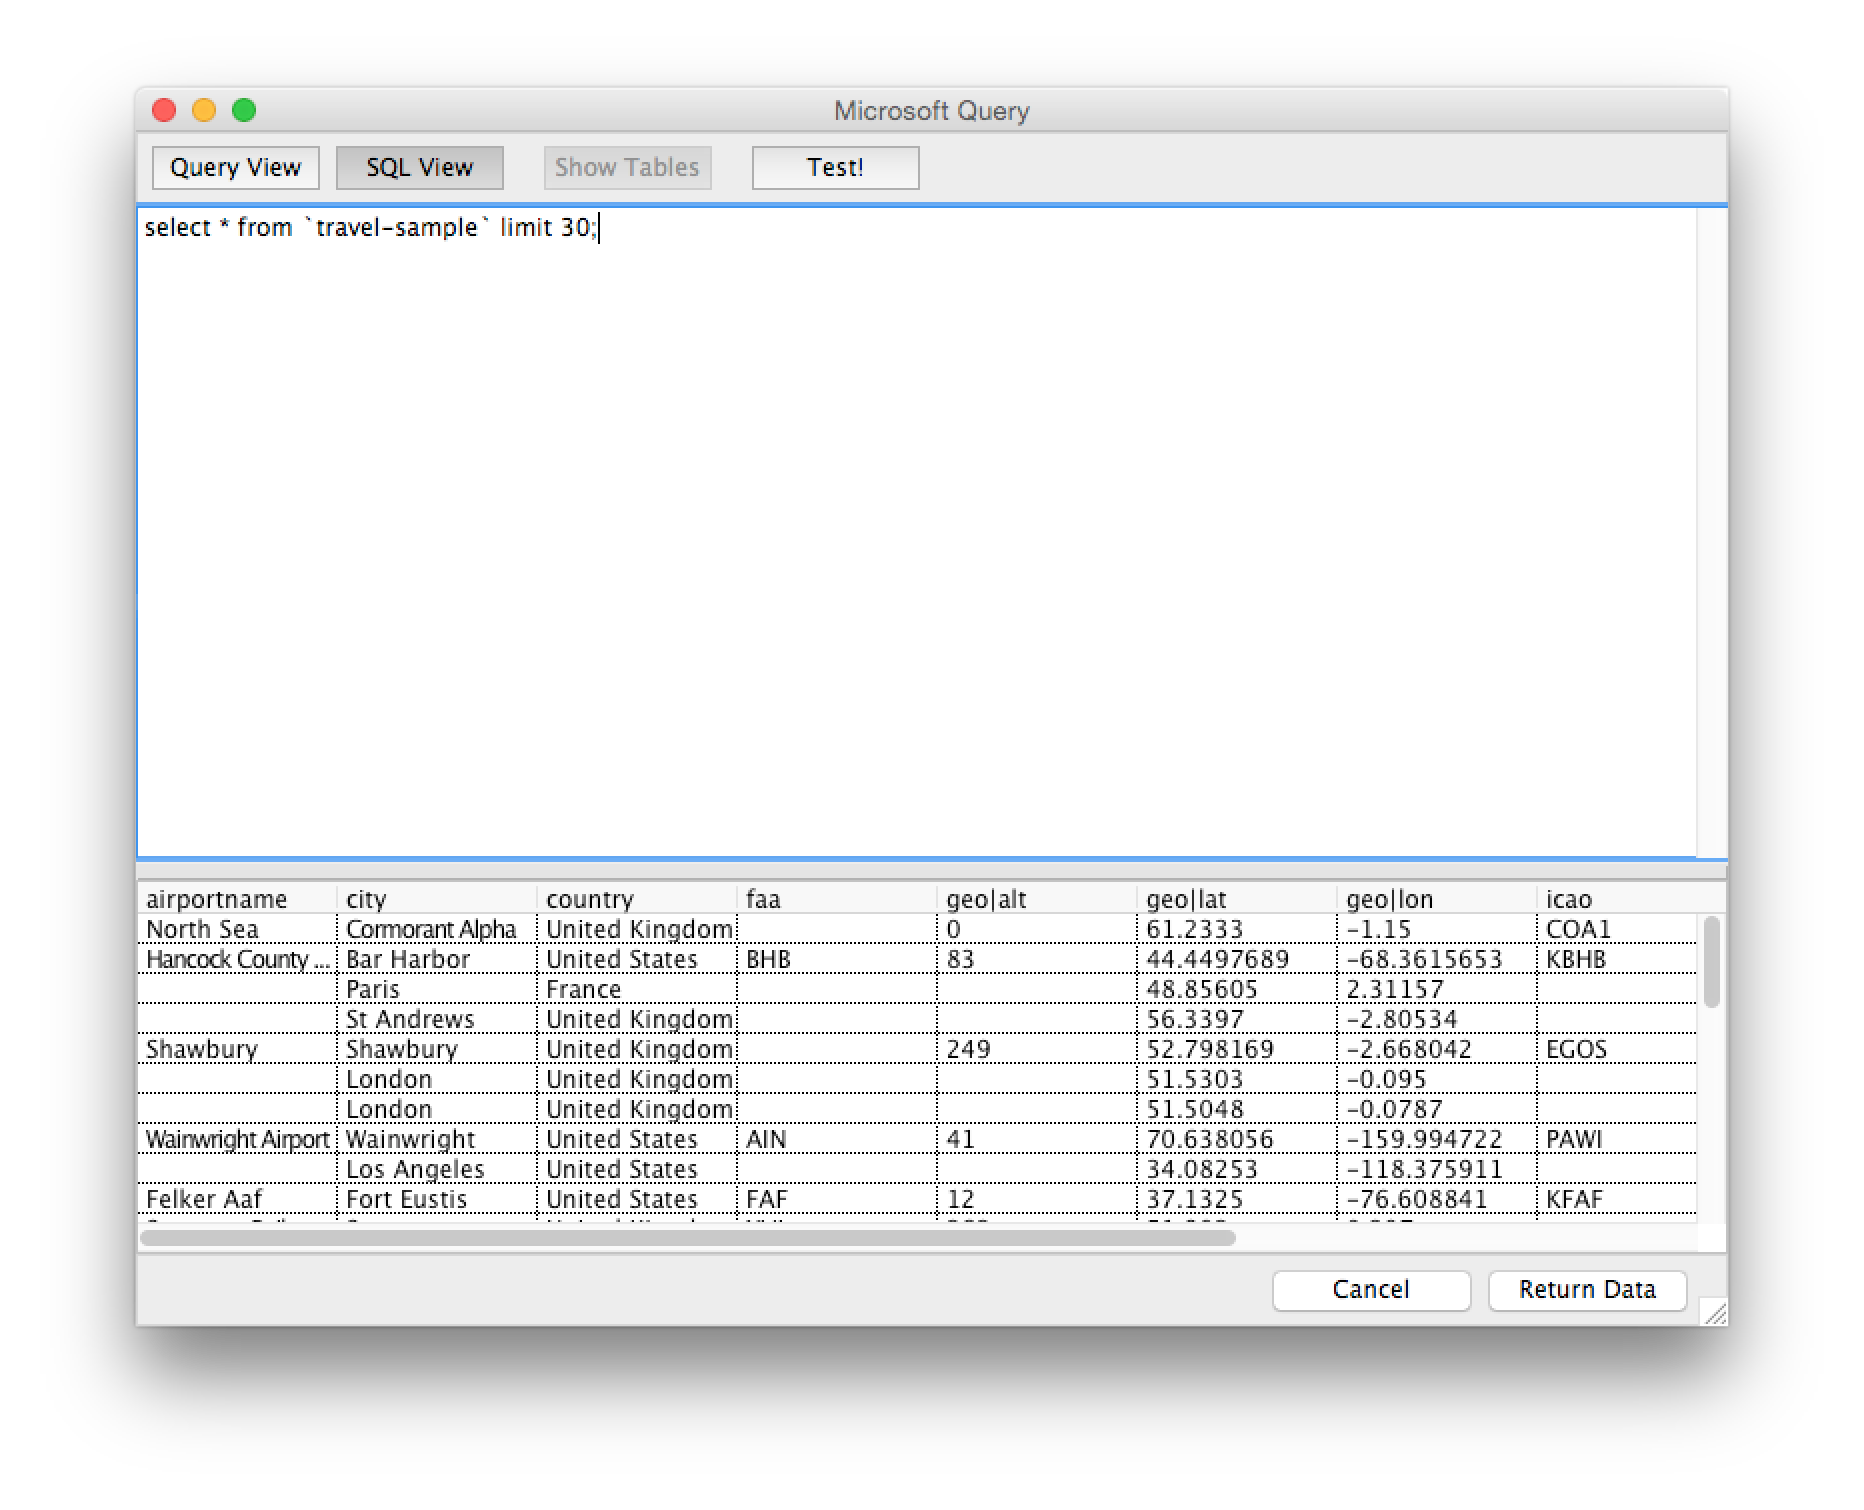Click inside the SQL query text area
Image resolution: width=1864 pixels, height=1510 pixels.
point(916,532)
